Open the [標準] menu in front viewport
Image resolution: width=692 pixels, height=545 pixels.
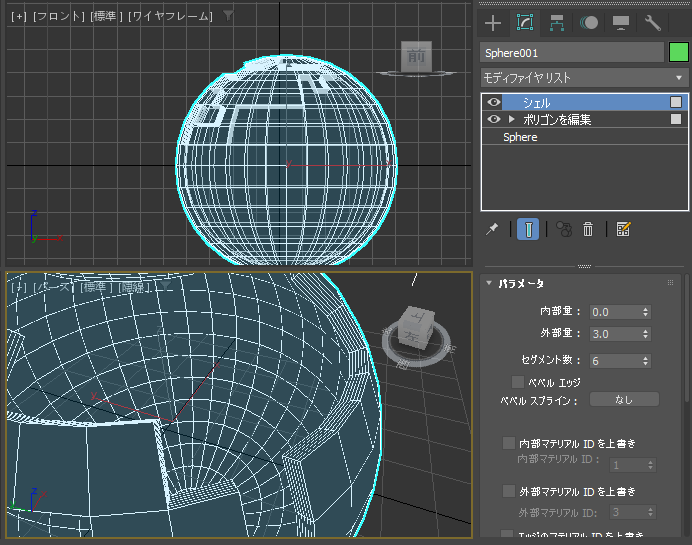[106, 16]
